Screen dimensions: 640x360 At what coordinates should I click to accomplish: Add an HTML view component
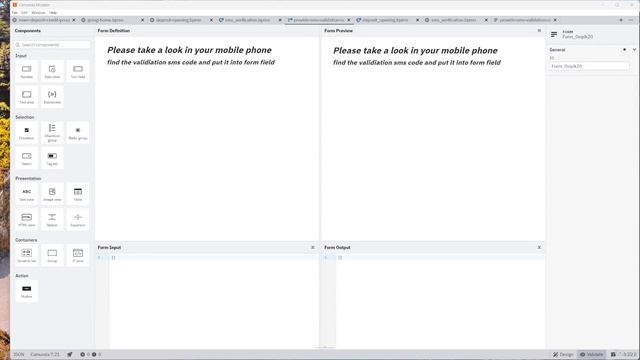tap(27, 220)
